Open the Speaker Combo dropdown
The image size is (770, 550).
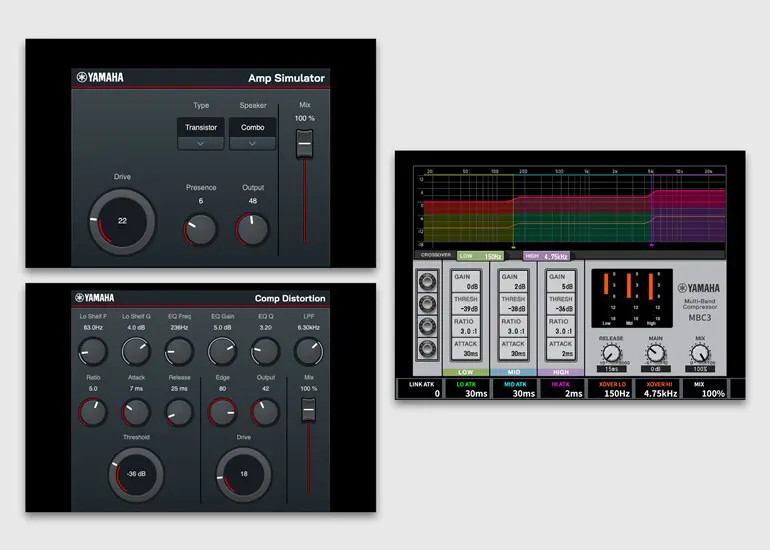tap(252, 127)
